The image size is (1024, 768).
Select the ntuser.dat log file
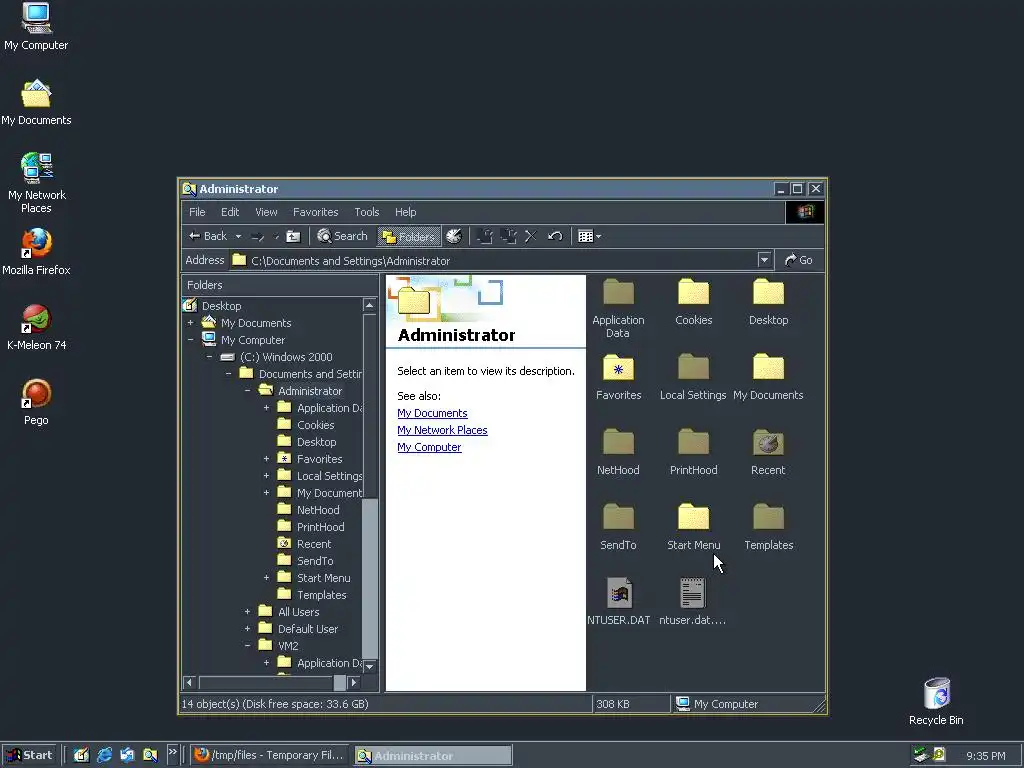coord(693,594)
